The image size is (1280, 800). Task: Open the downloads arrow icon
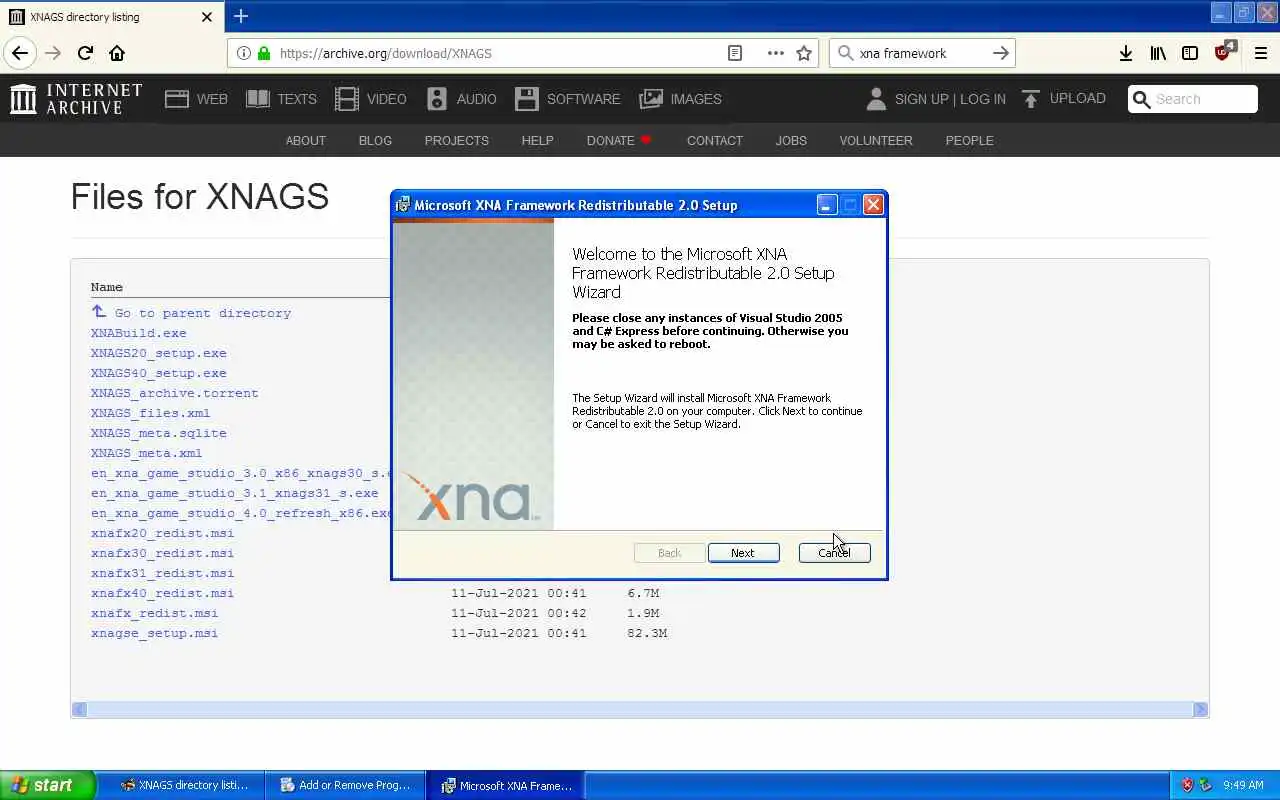click(x=1126, y=53)
